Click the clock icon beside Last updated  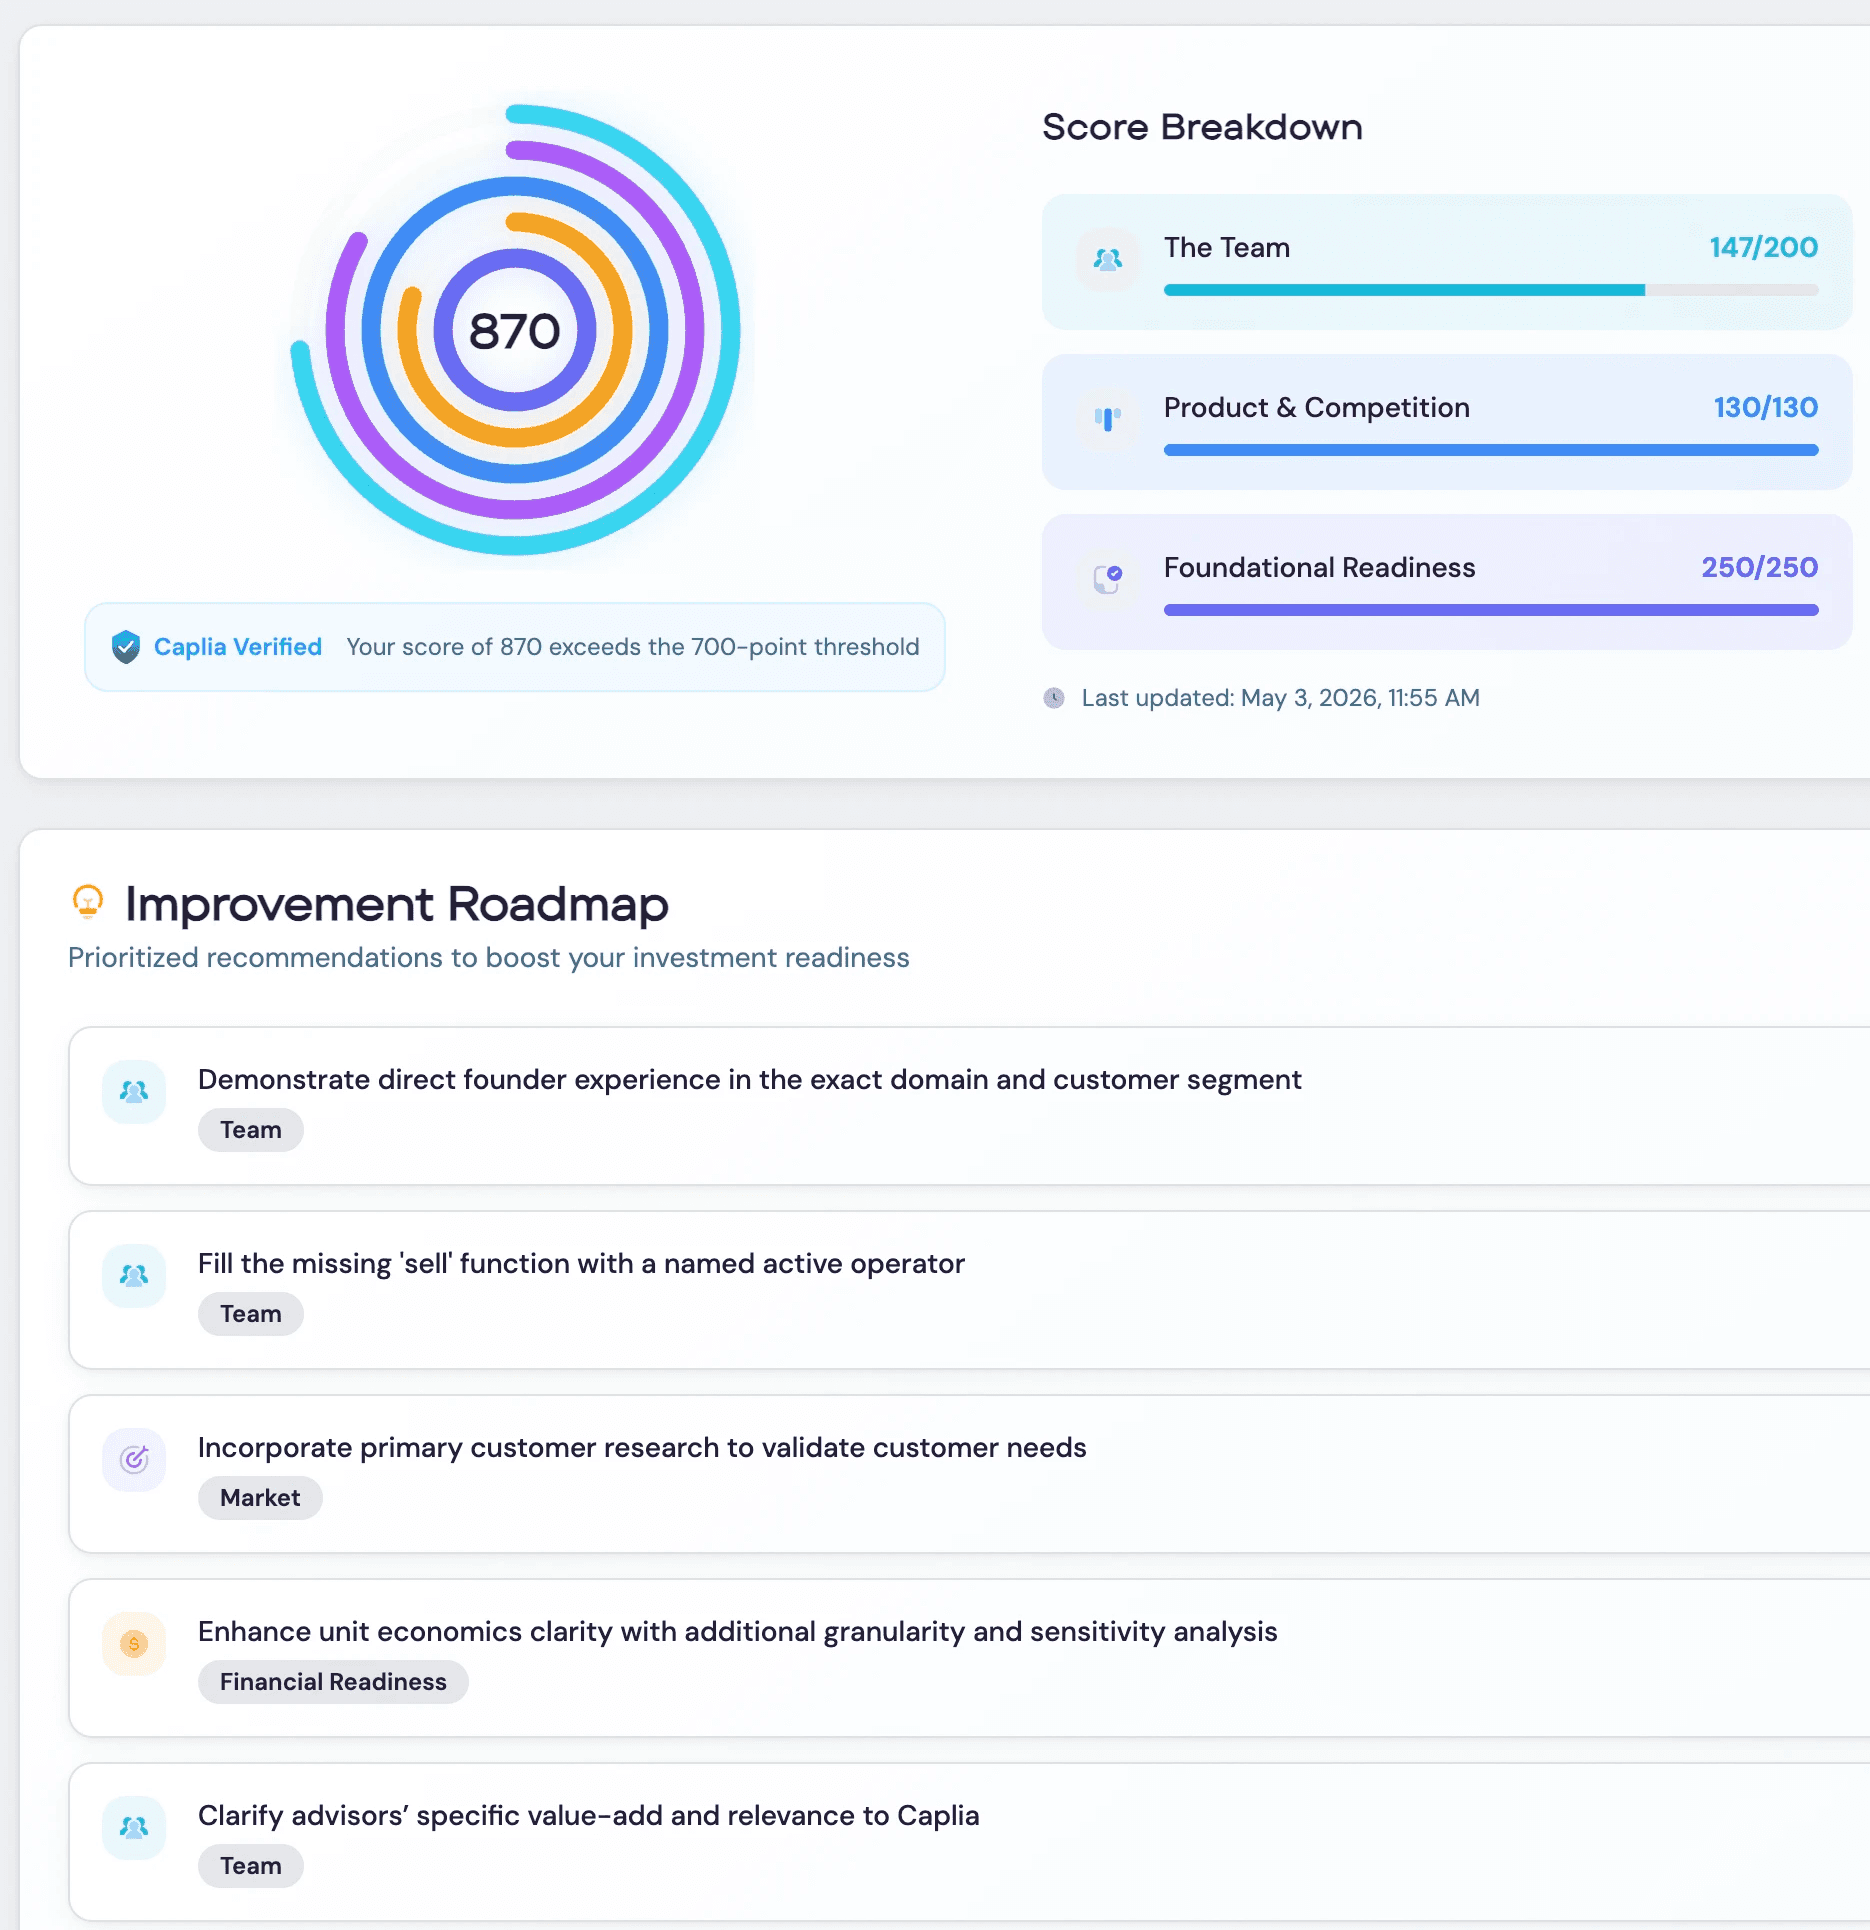(1054, 698)
